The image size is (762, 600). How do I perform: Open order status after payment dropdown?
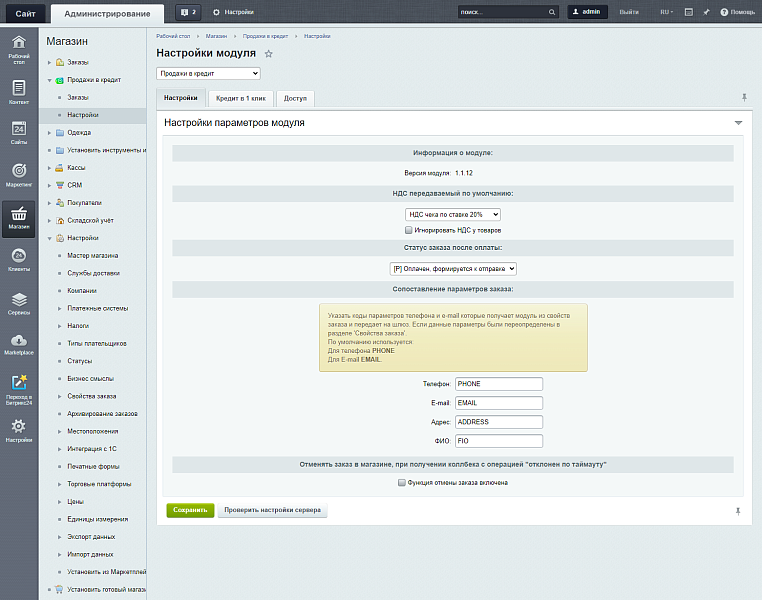pos(453,268)
